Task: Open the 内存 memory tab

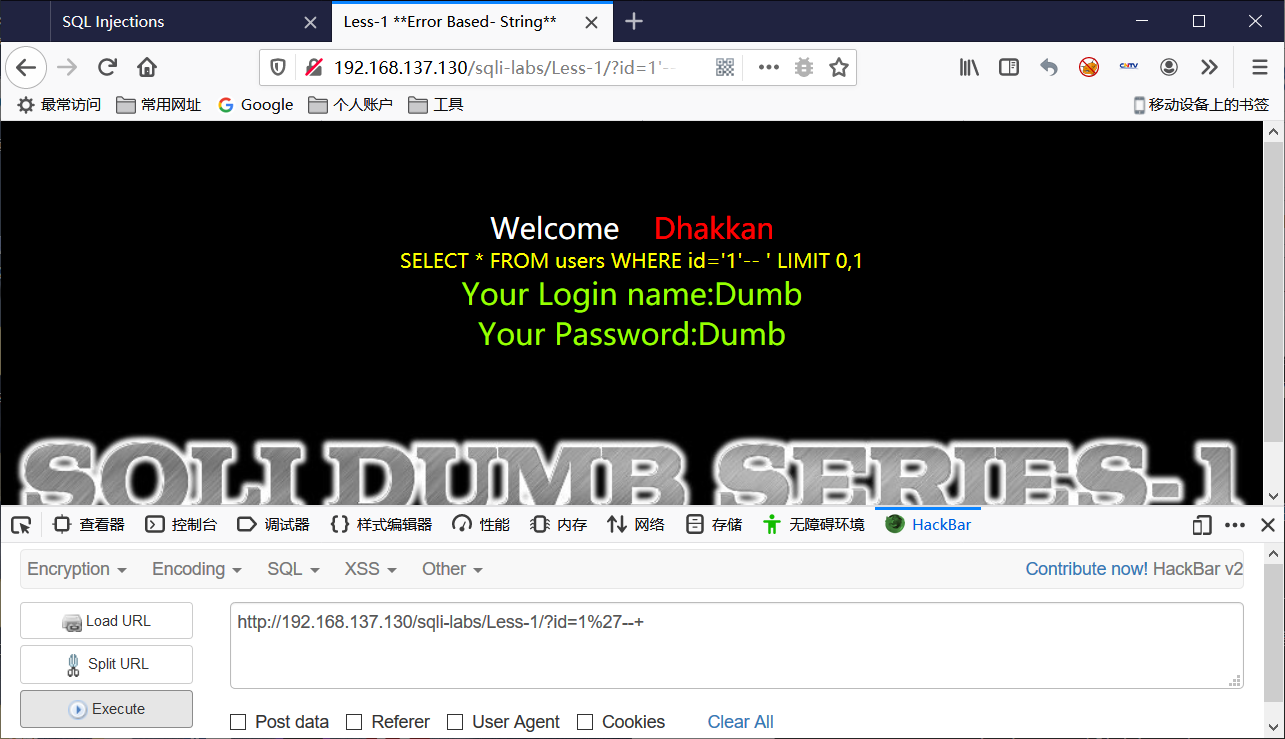Action: pos(559,524)
